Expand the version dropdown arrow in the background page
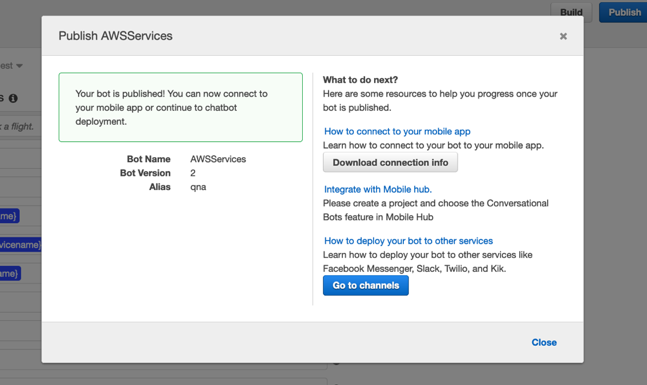The height and width of the screenshot is (385, 647). (x=19, y=66)
